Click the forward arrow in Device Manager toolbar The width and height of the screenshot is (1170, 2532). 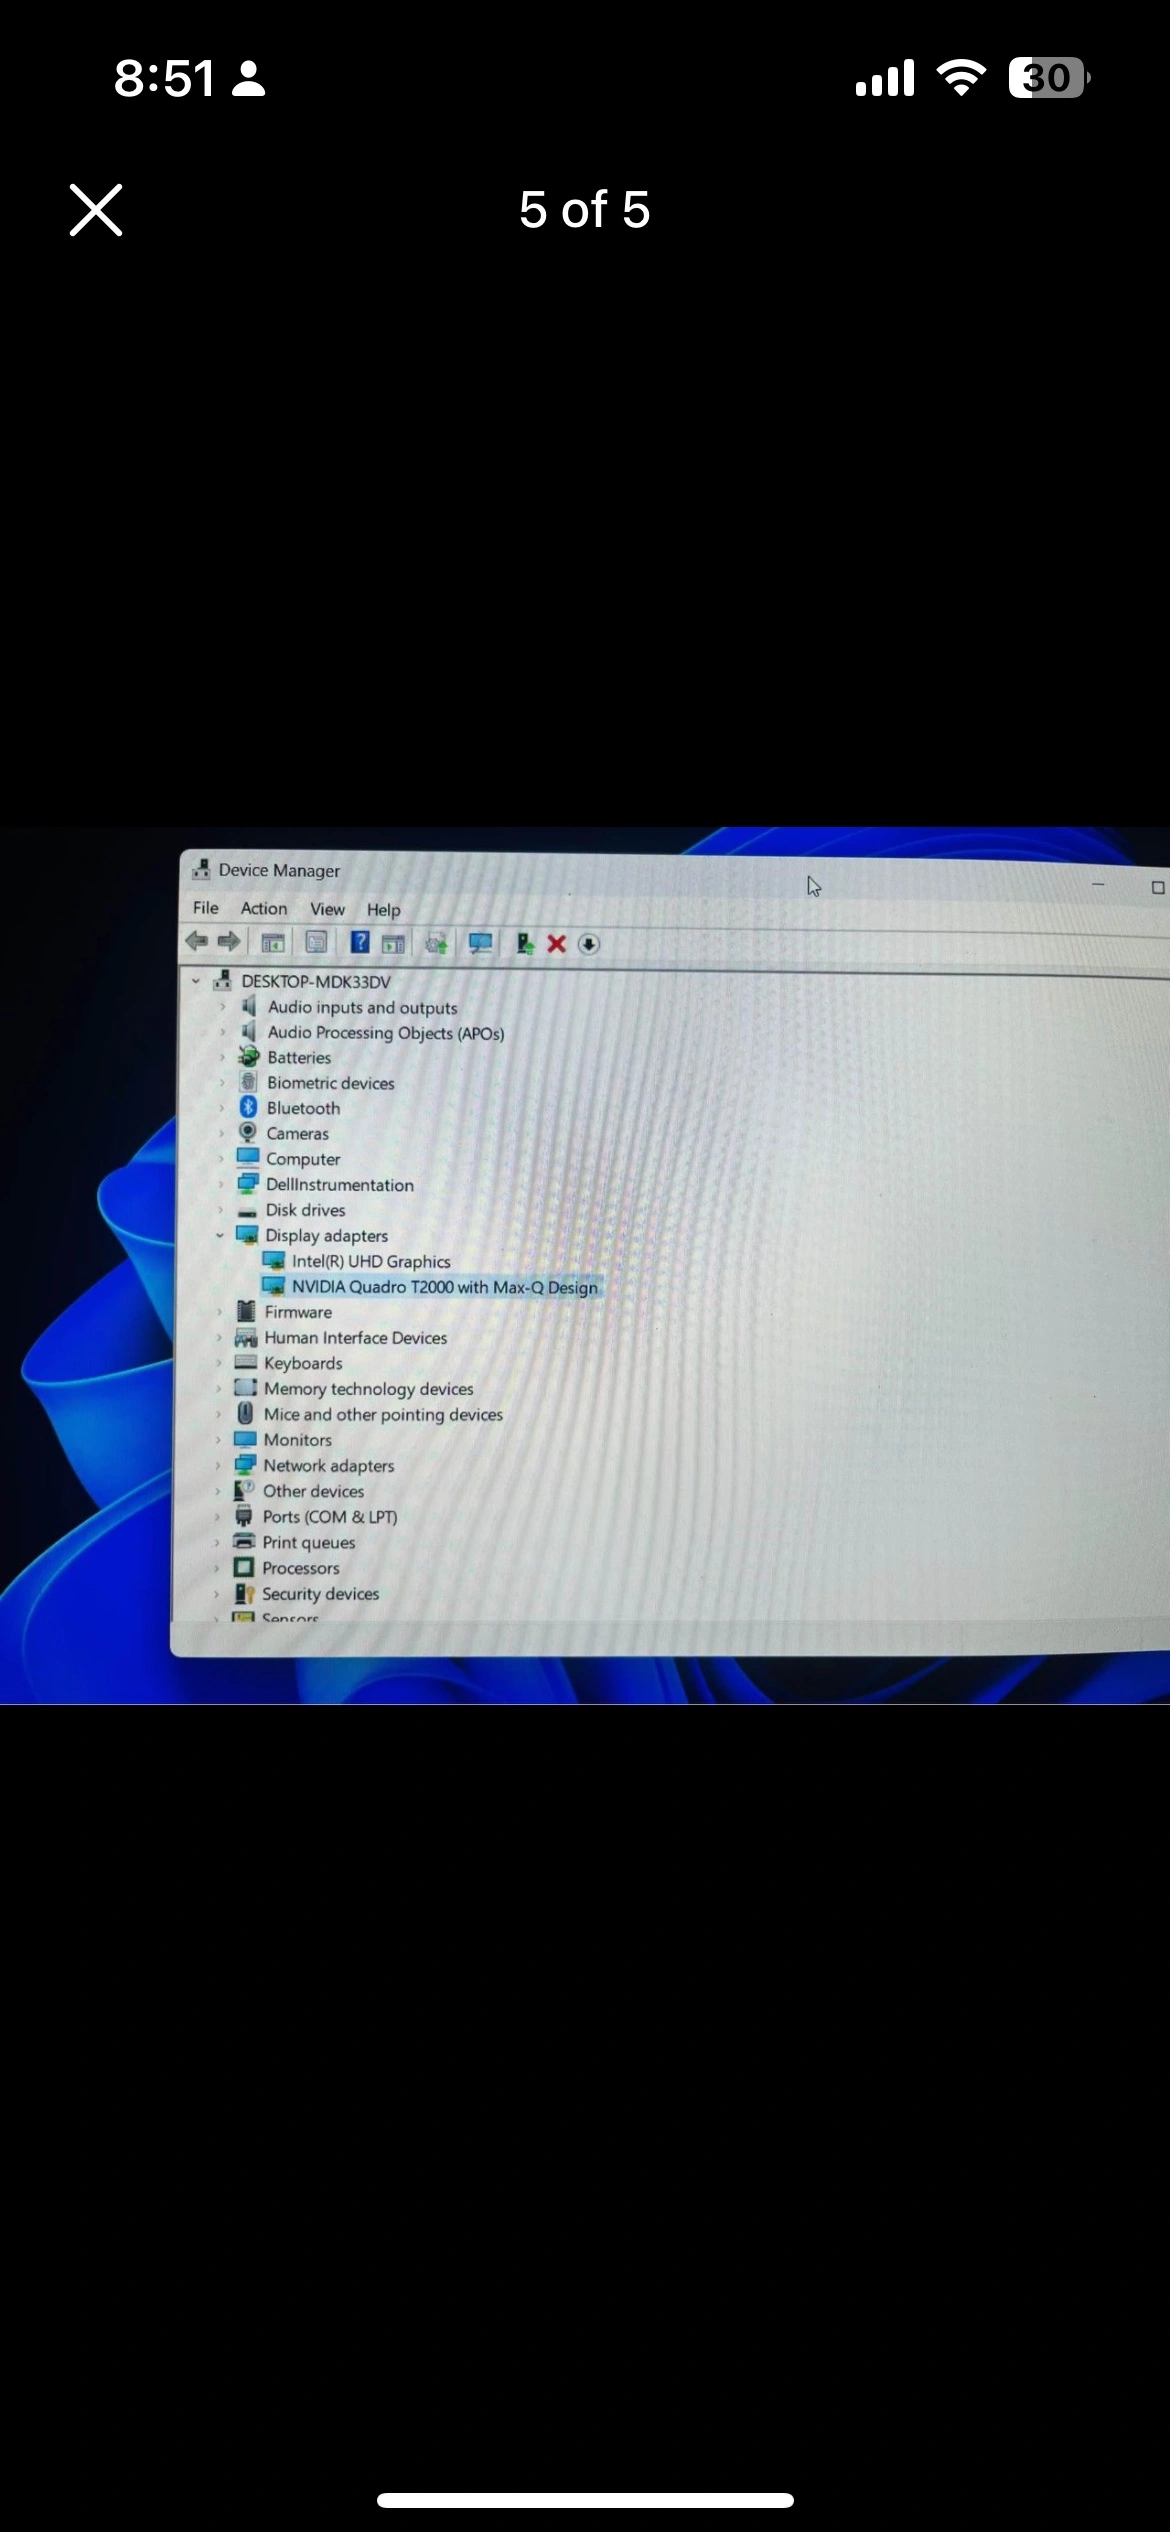pyautogui.click(x=229, y=941)
